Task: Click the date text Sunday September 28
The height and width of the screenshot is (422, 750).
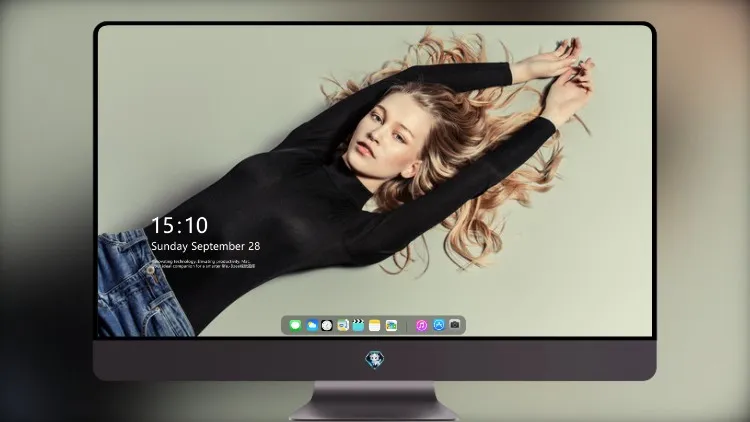Action: pyautogui.click(x=206, y=246)
